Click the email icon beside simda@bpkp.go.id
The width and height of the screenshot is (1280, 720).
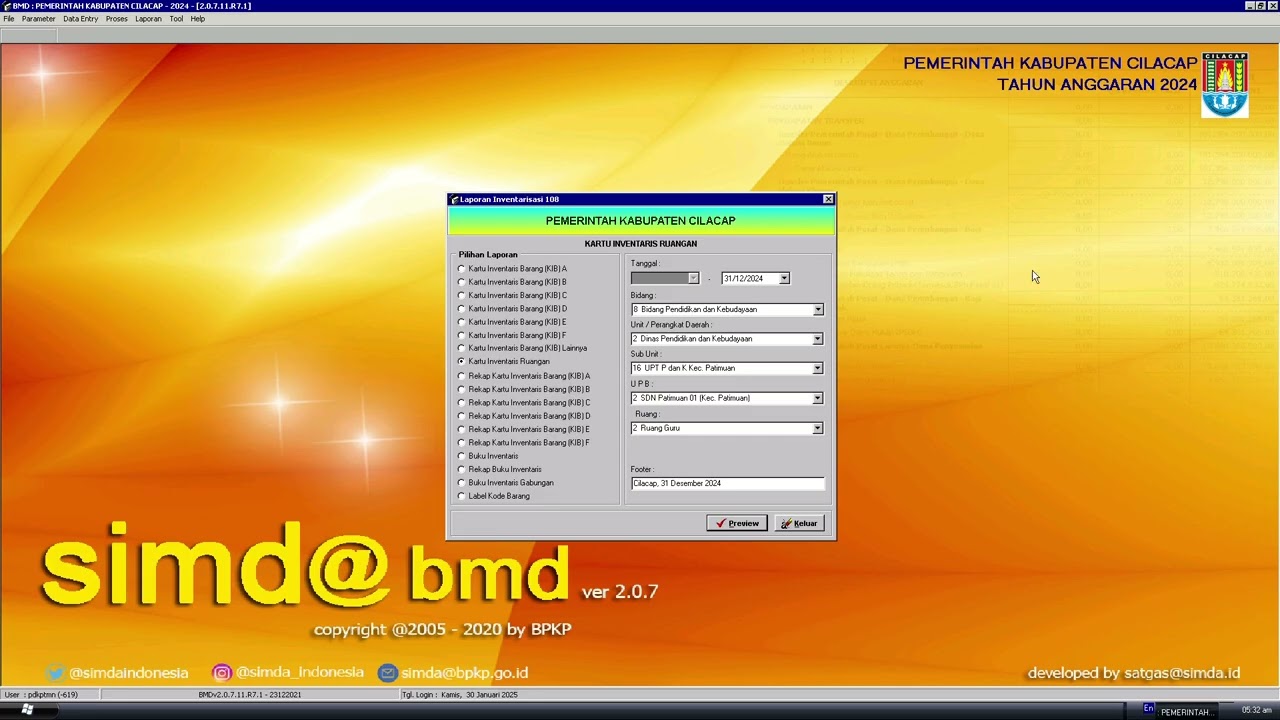click(388, 673)
